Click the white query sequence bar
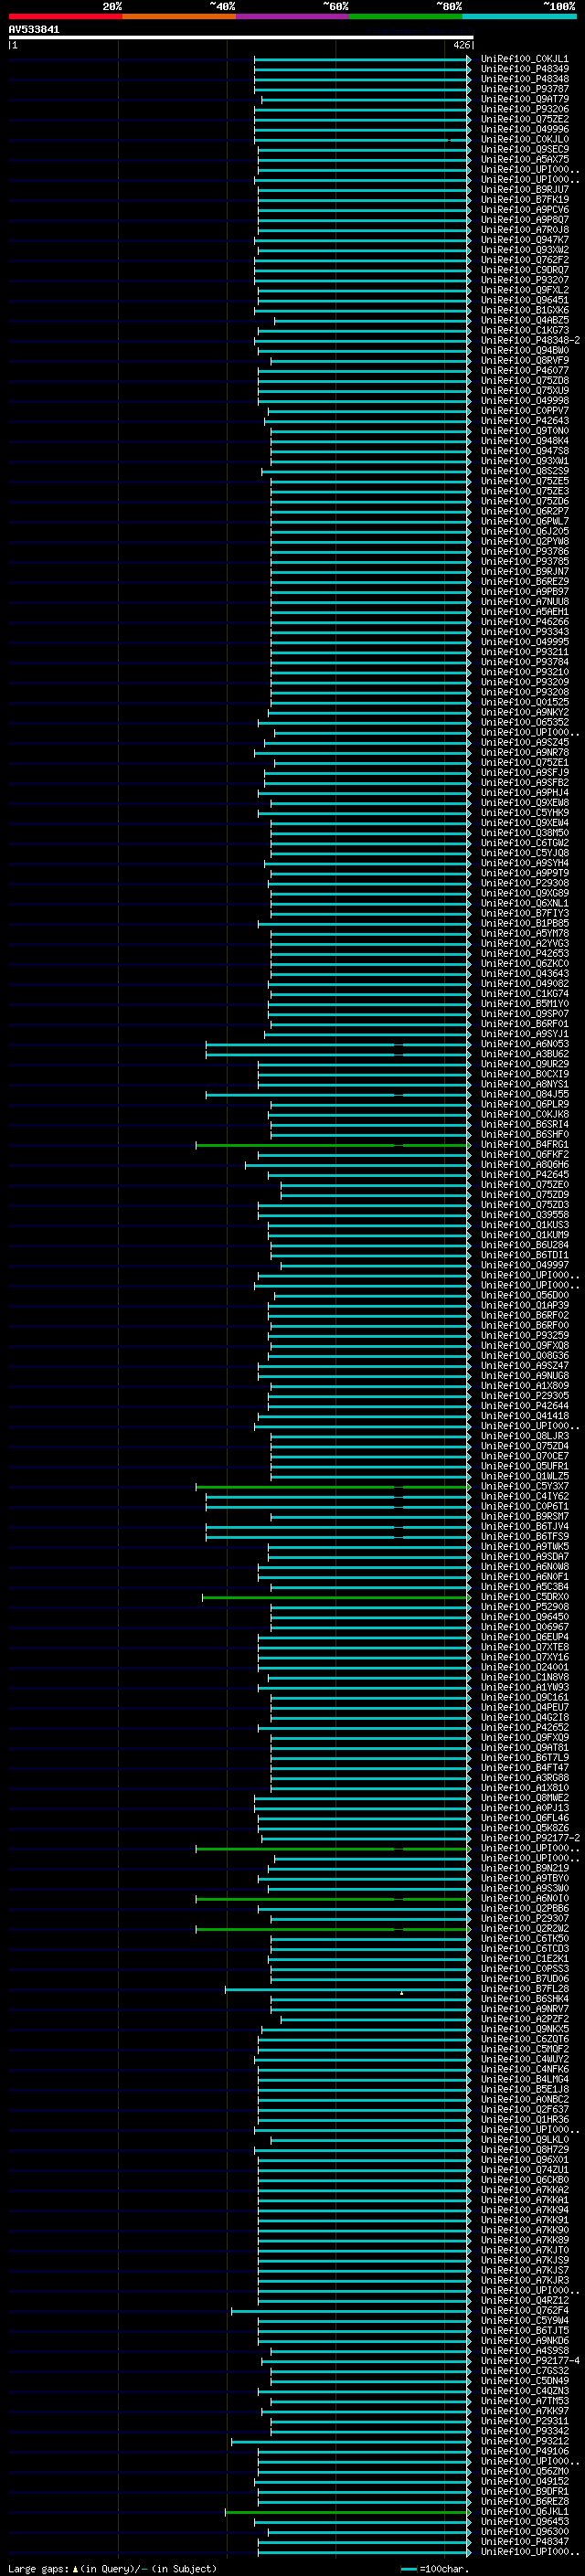Image resolution: width=585 pixels, height=2576 pixels. (x=241, y=38)
